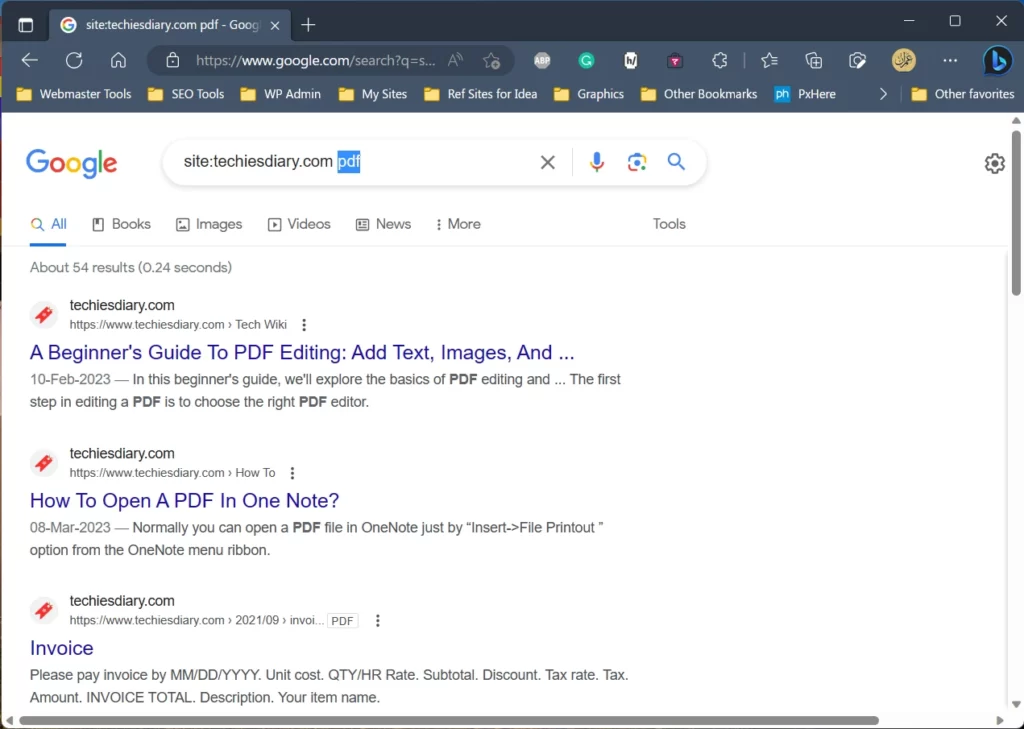The width and height of the screenshot is (1024, 729).
Task: Switch to Videos results tab
Action: [x=299, y=224]
